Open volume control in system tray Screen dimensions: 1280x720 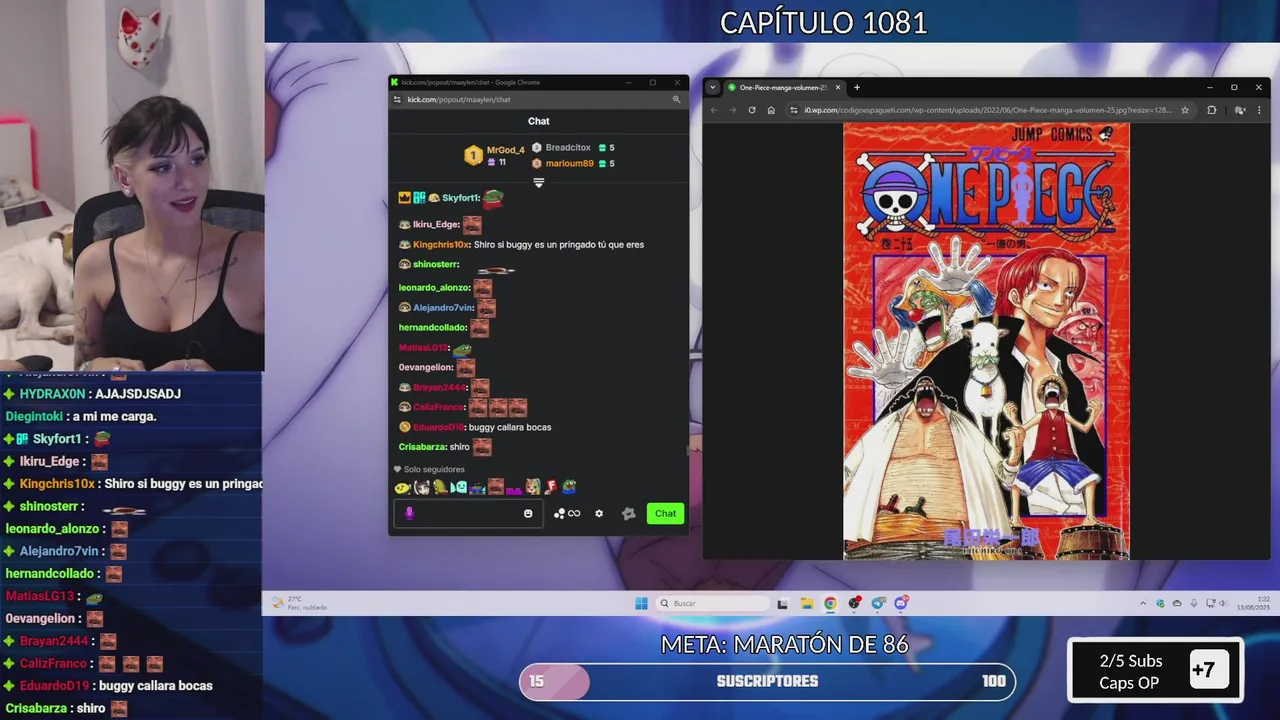point(1222,603)
